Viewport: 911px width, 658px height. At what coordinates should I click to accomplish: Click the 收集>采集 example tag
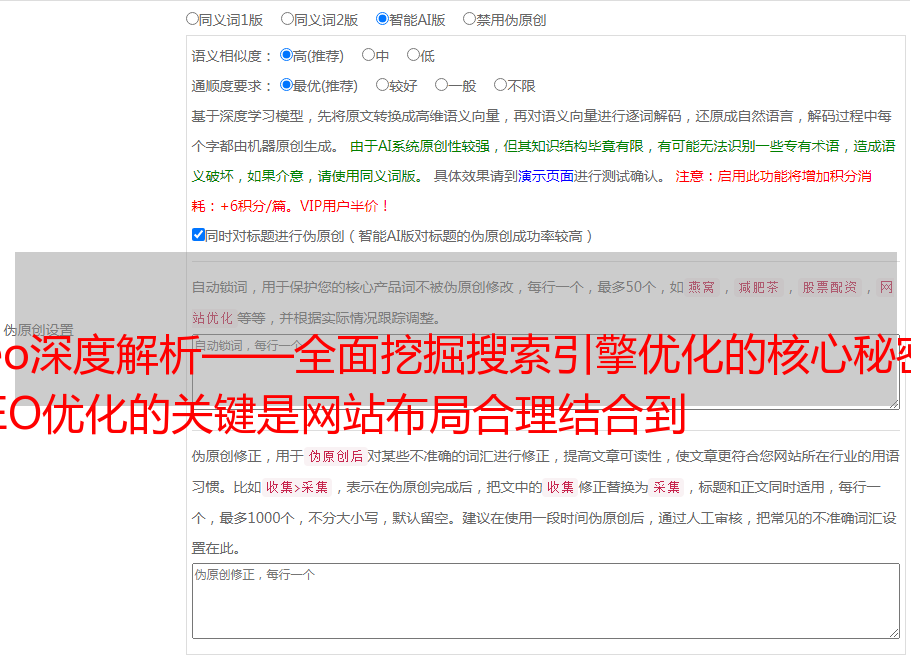tap(297, 487)
